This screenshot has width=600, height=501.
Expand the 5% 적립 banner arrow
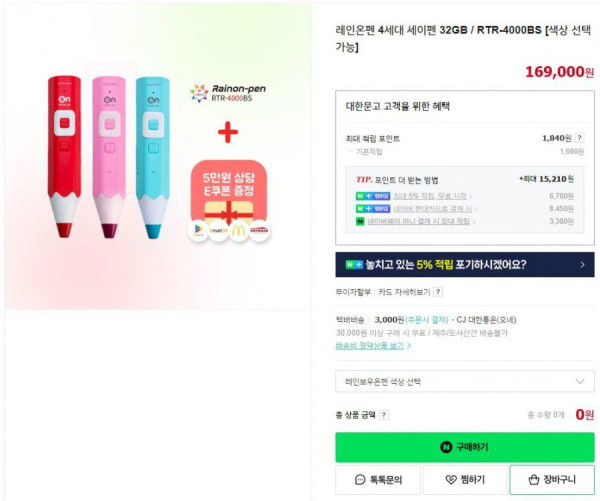[x=582, y=264]
